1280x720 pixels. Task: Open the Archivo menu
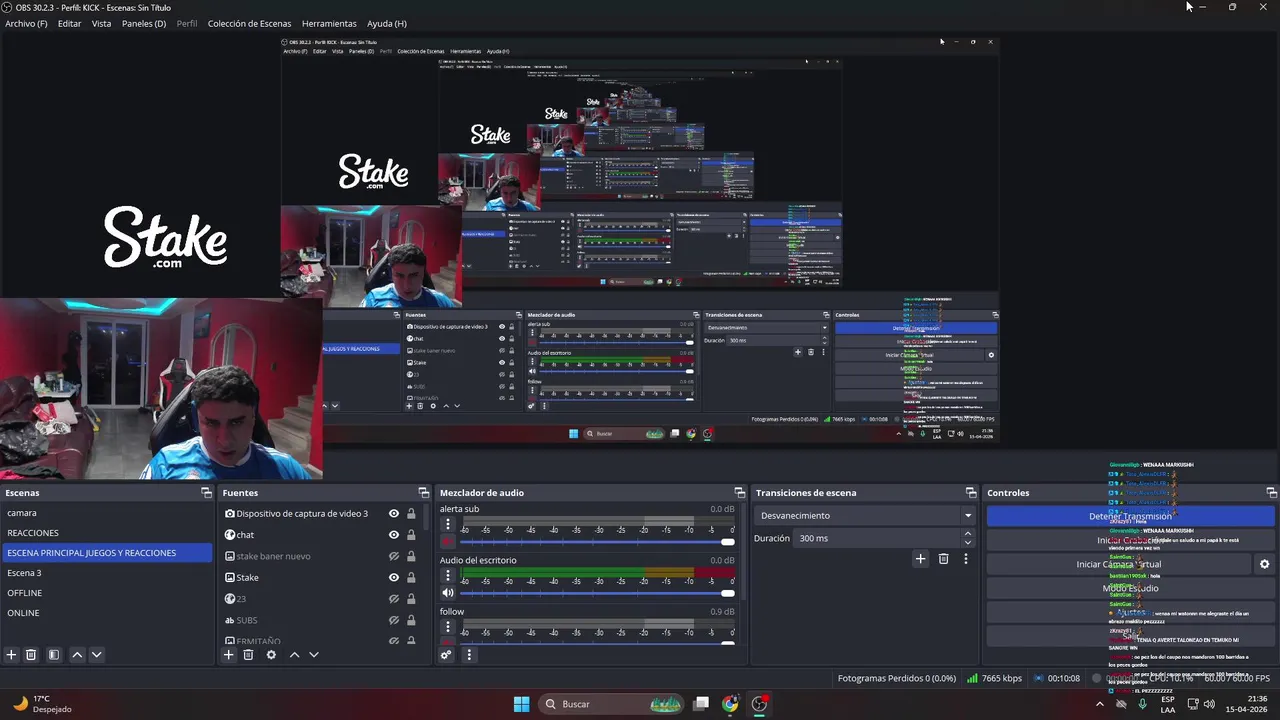[26, 23]
